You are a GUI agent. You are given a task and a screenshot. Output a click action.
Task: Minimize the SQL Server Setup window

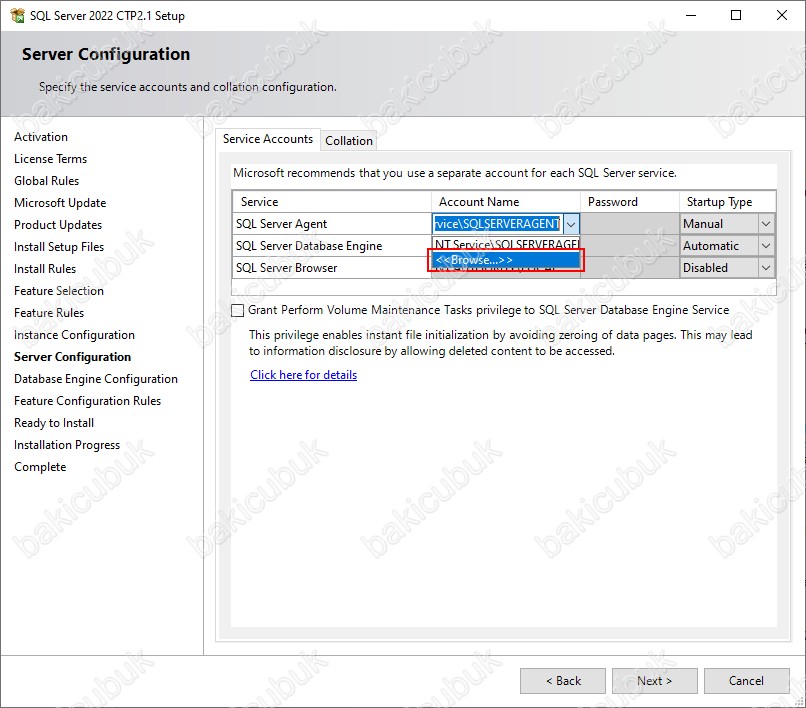691,15
